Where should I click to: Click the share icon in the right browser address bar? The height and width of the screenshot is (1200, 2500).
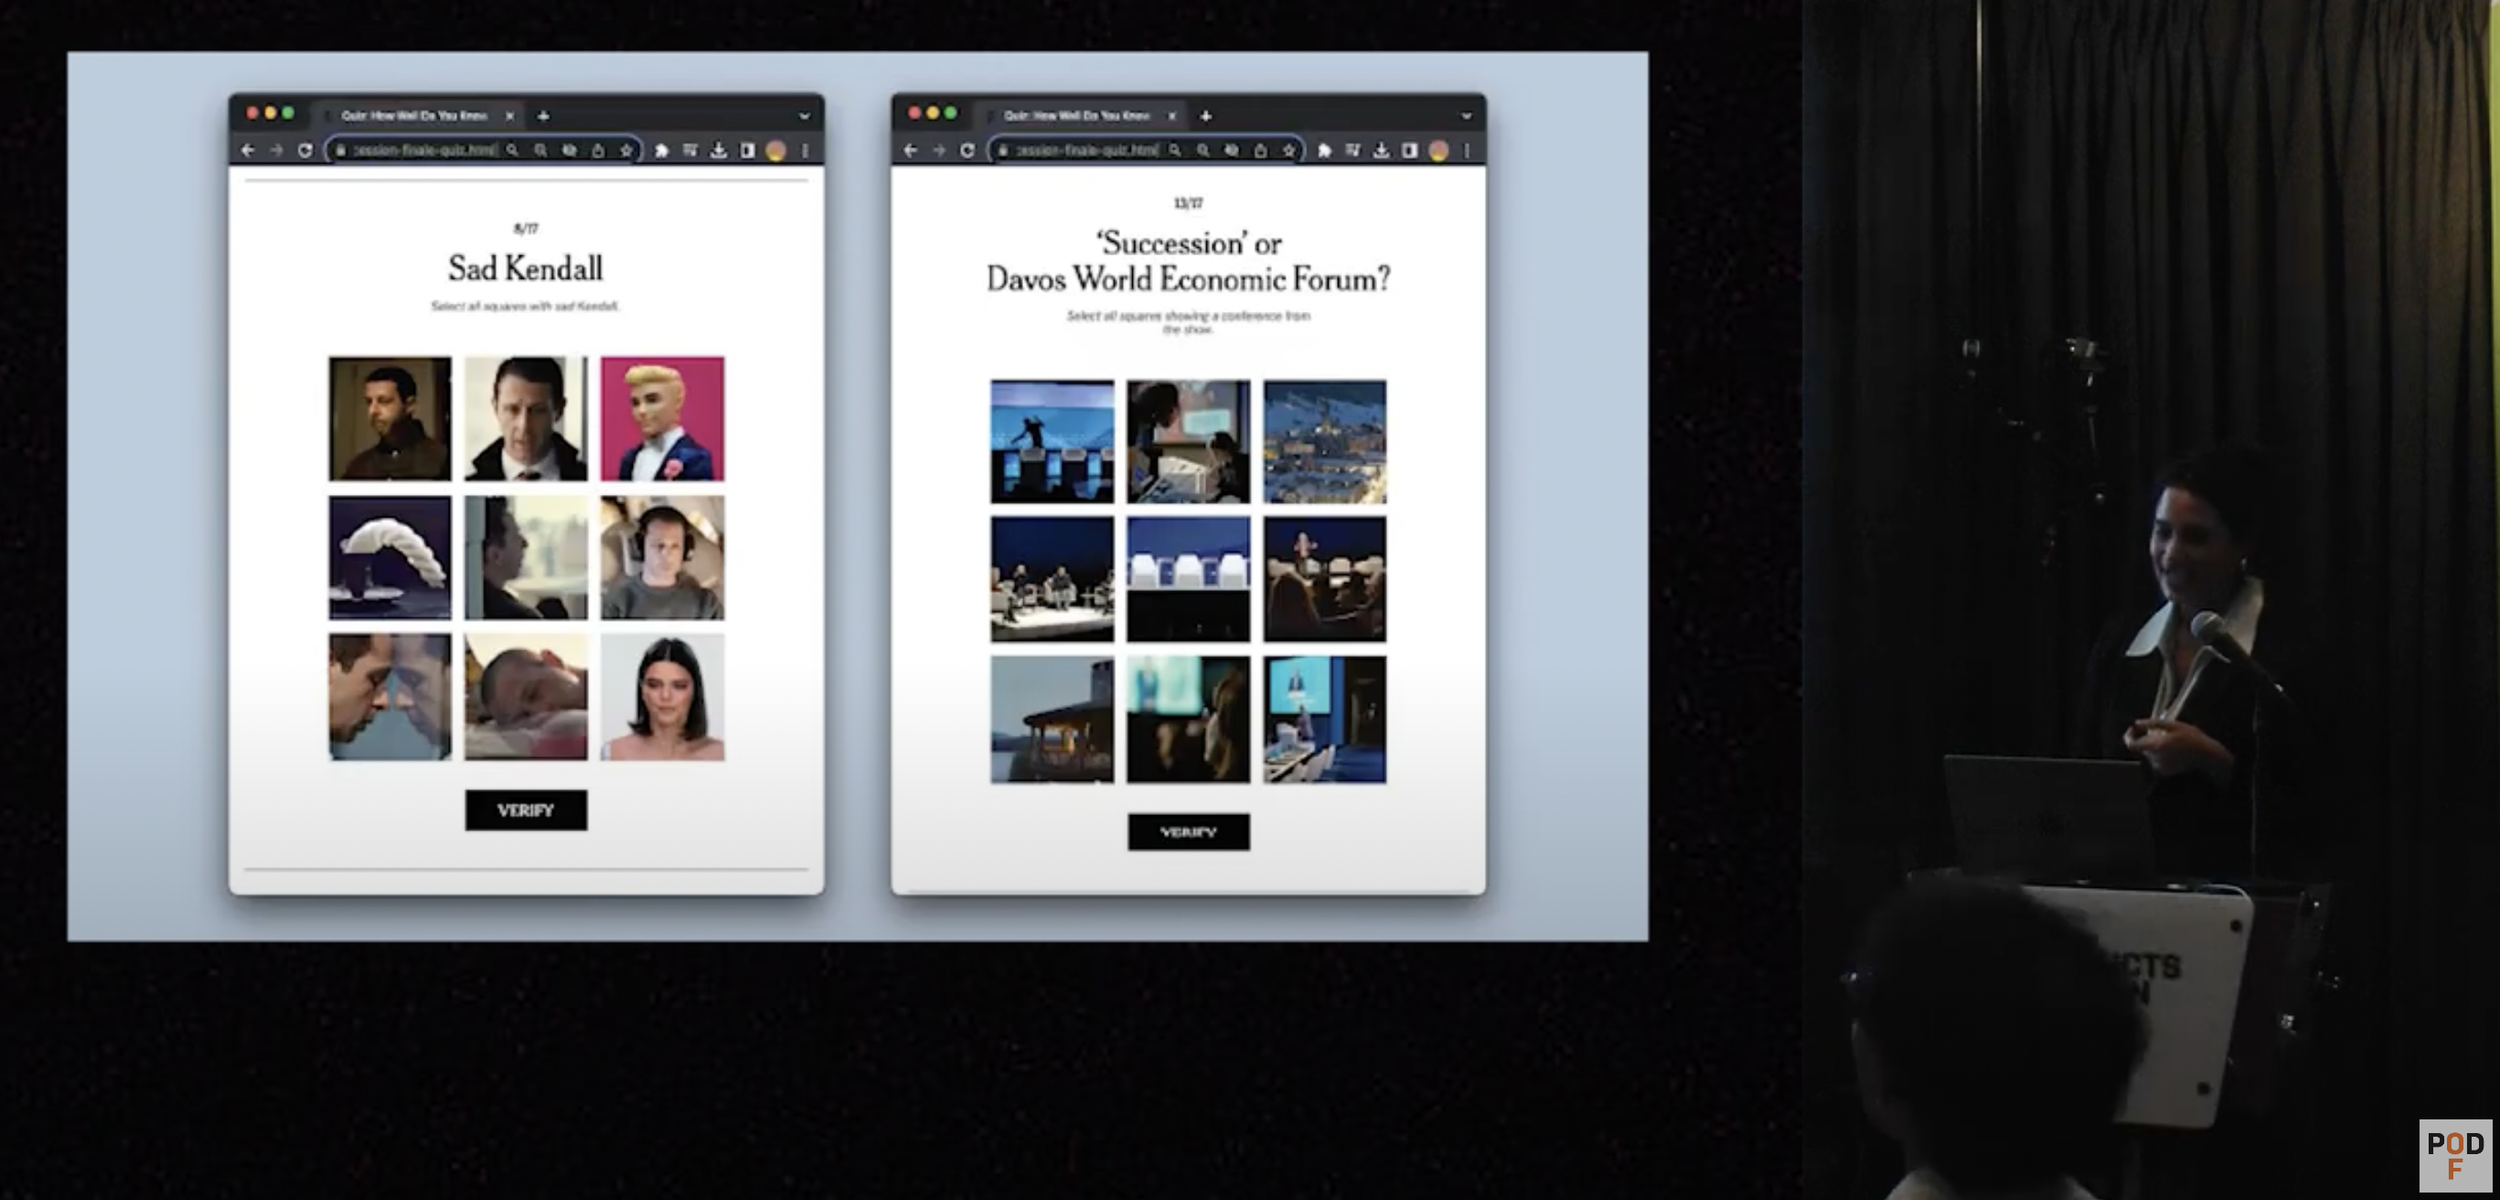pos(1260,150)
